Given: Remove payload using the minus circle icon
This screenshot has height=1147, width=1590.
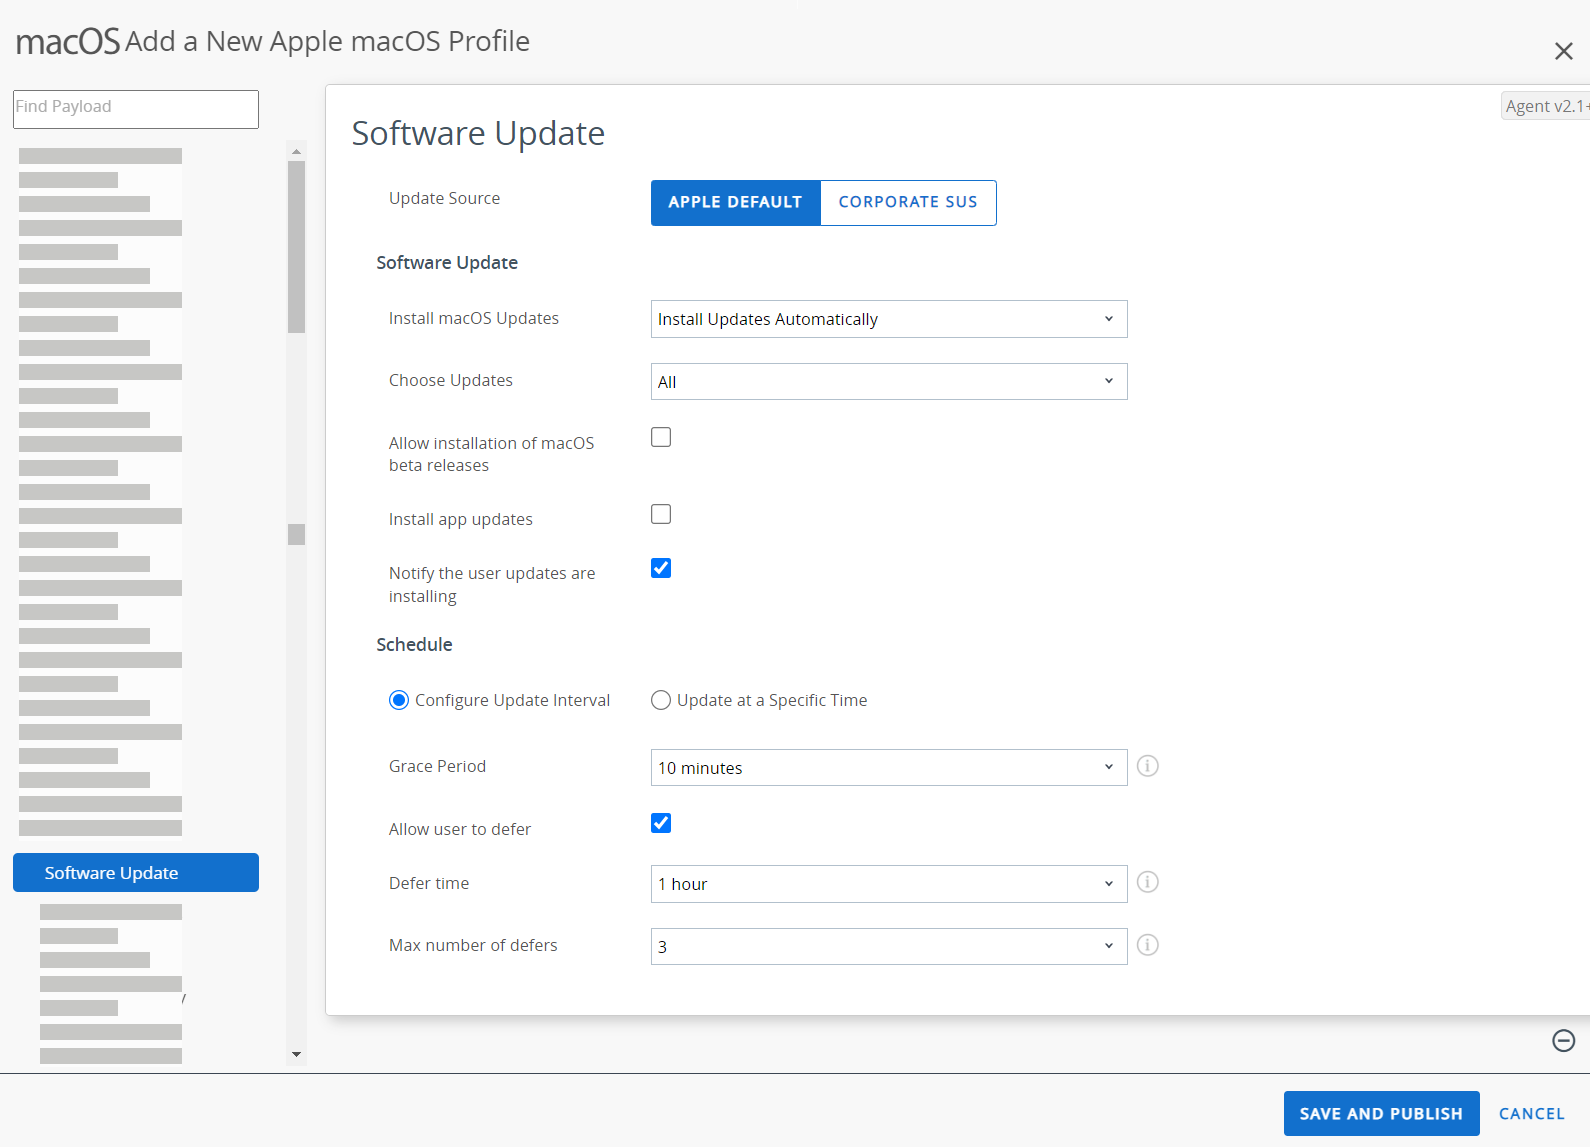Looking at the screenshot, I should (x=1564, y=1041).
